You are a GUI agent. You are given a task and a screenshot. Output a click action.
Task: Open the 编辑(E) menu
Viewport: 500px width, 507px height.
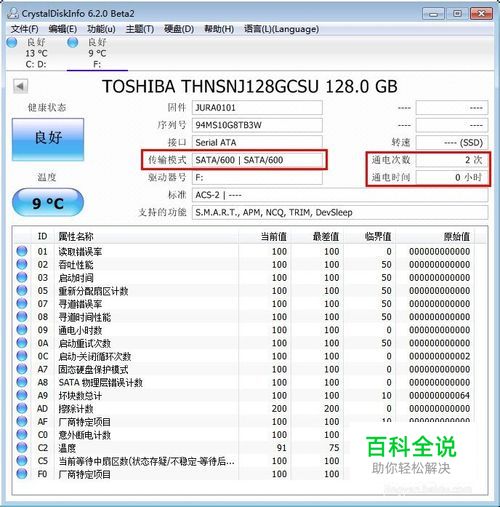(x=63, y=29)
